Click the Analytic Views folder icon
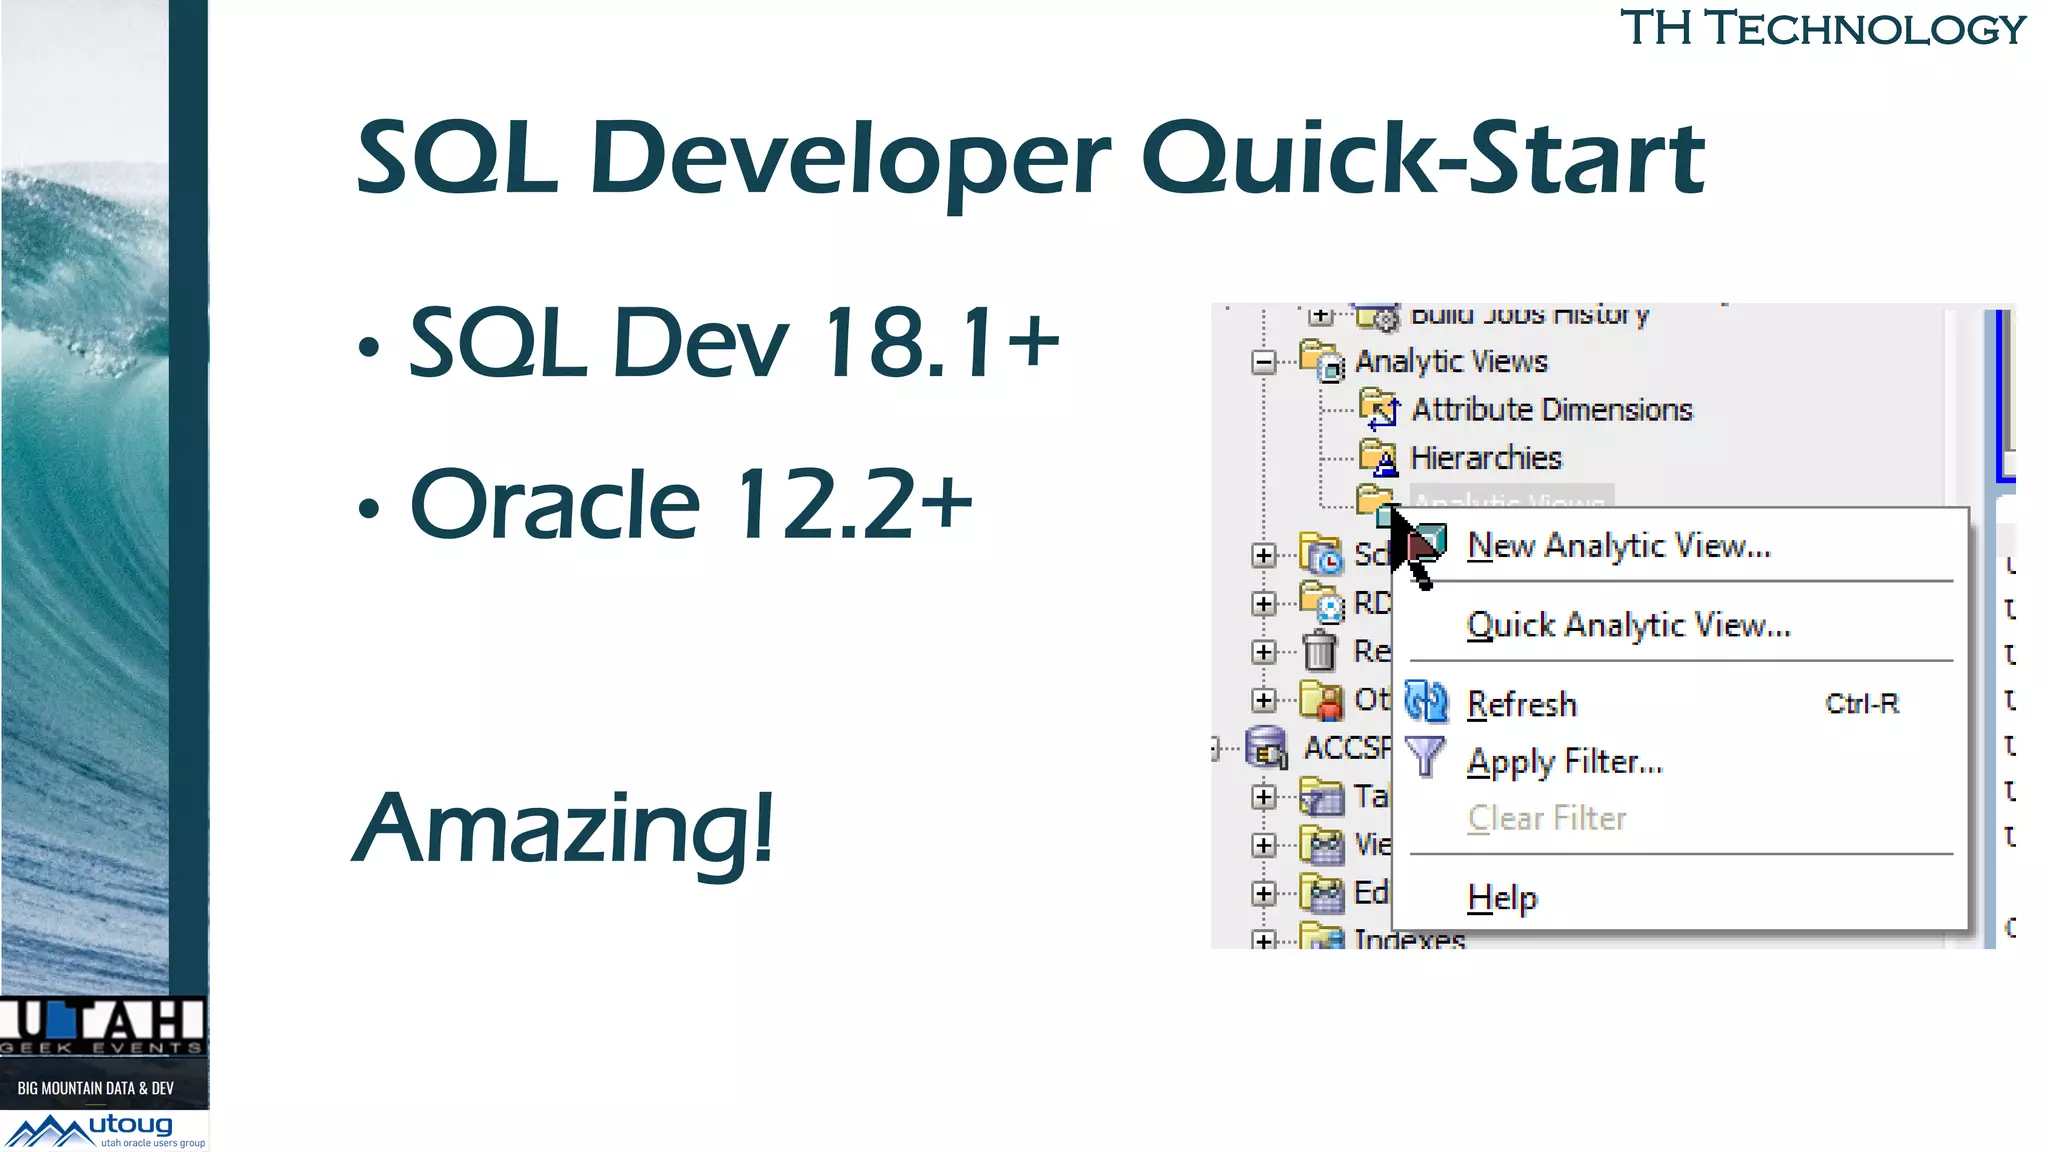Image resolution: width=2048 pixels, height=1152 pixels. tap(1322, 361)
